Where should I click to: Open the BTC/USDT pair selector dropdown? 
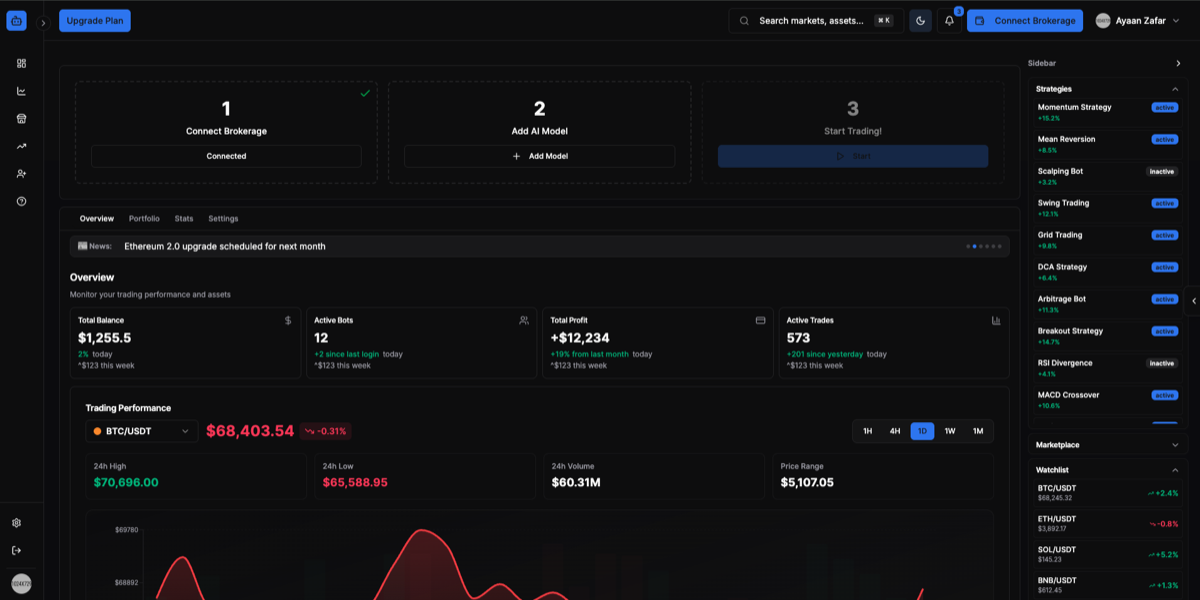point(140,430)
